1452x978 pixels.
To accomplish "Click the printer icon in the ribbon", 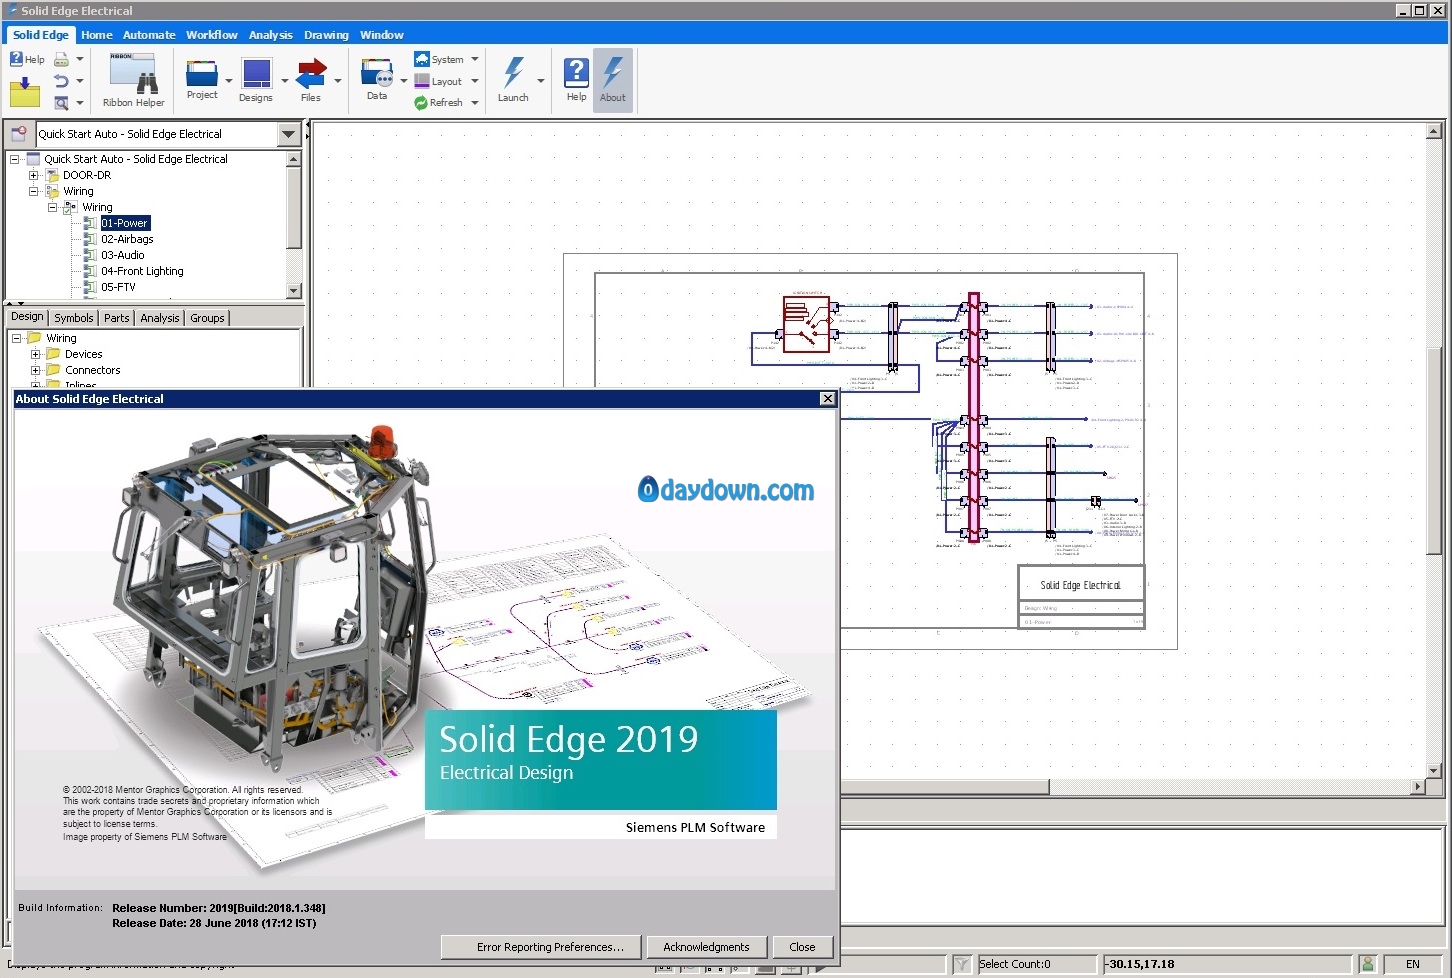I will tap(61, 59).
